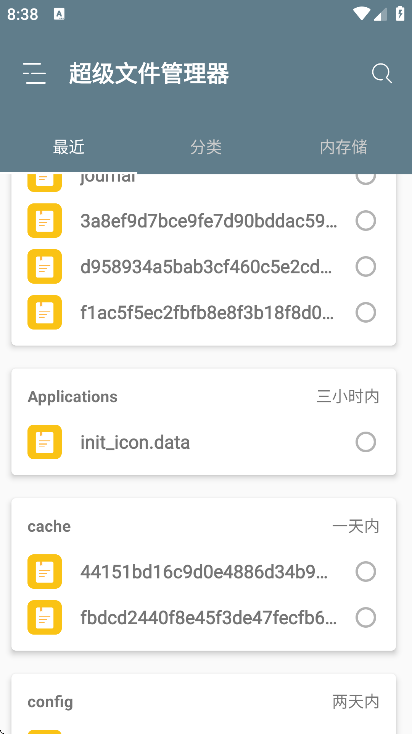Select the radio circle for 44151bd16c9d0e4886d34b9
Screen dimensions: 412x734
point(366,572)
